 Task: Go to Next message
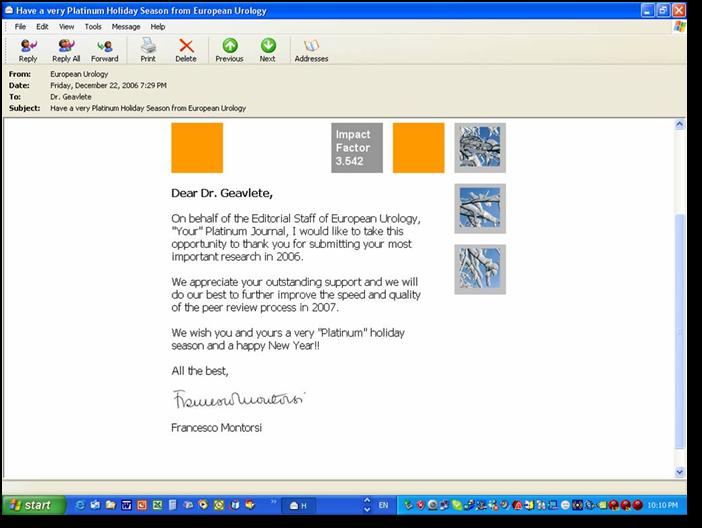[x=268, y=50]
